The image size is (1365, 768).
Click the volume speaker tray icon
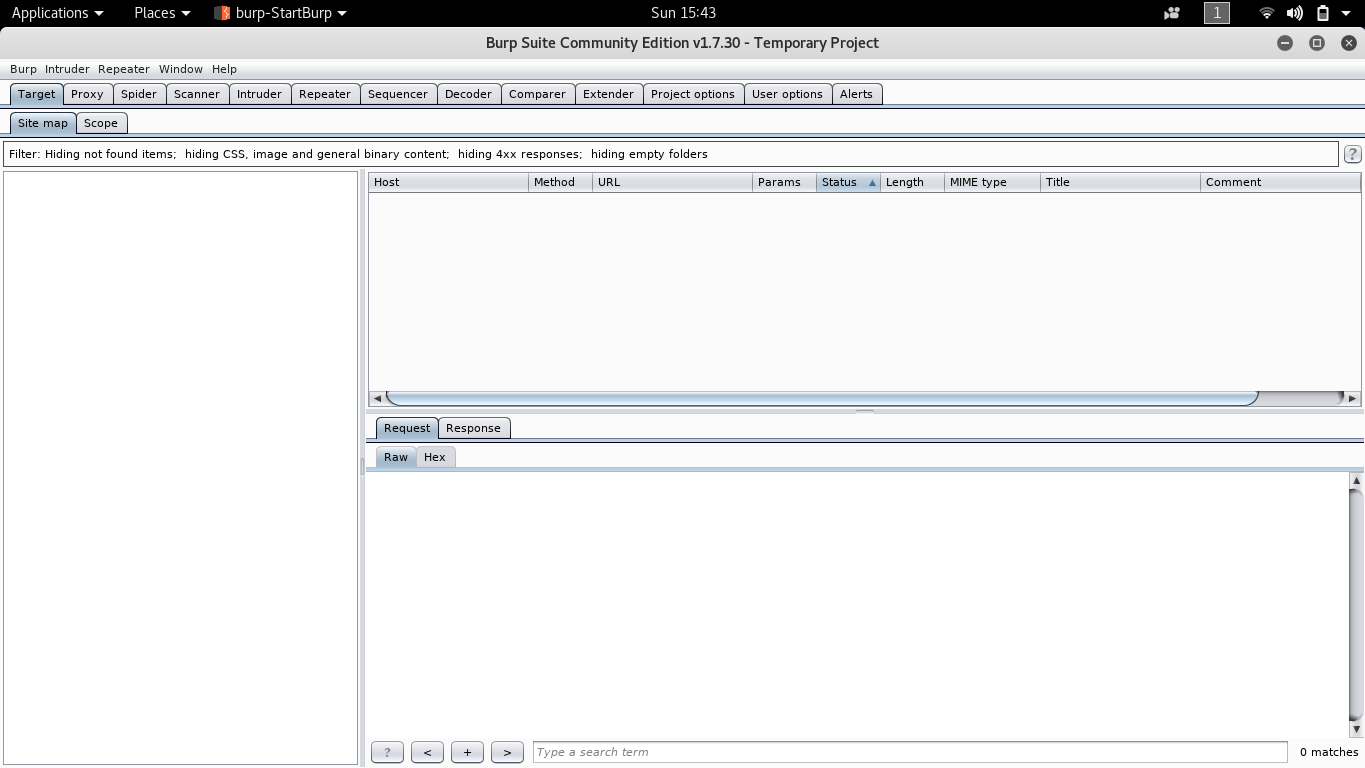1294,13
